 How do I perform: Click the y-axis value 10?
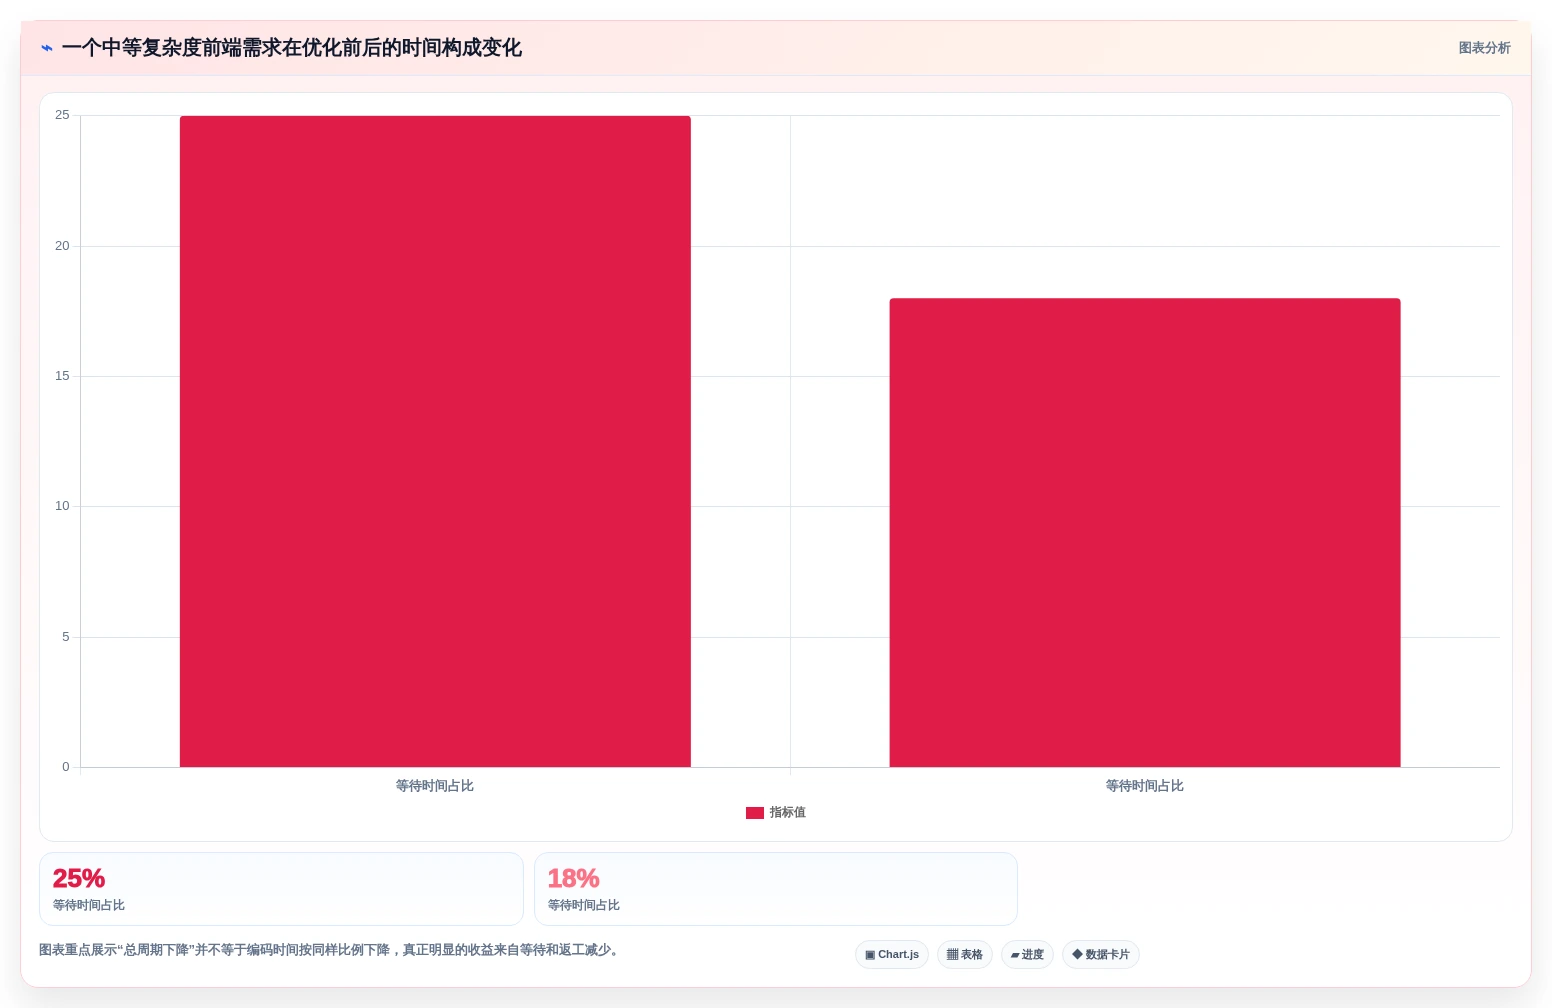pos(62,506)
